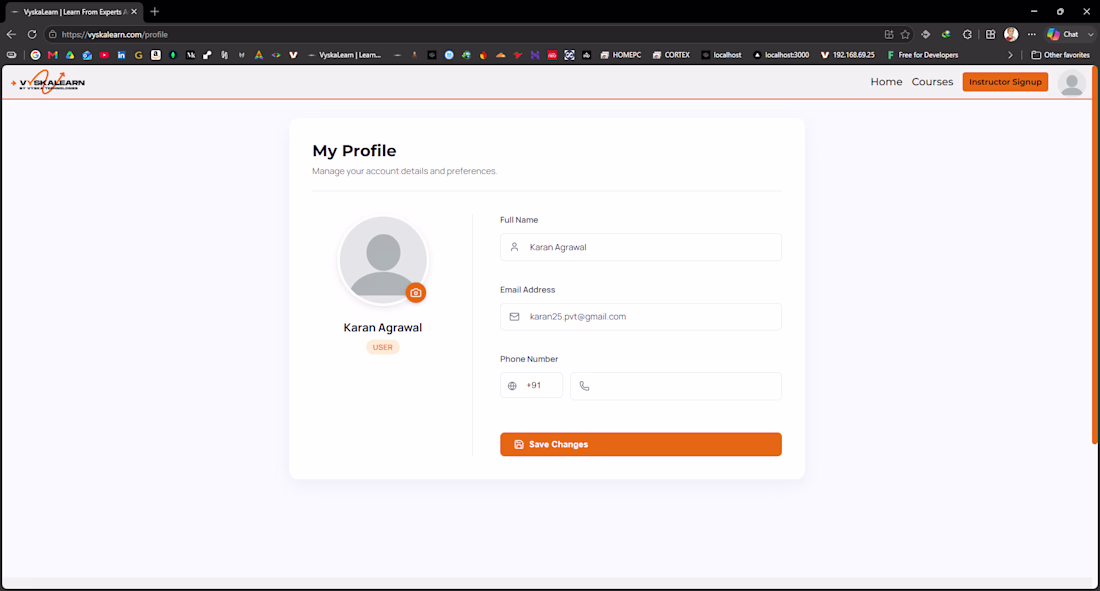Open the localhost:3000 bookmark

781,55
